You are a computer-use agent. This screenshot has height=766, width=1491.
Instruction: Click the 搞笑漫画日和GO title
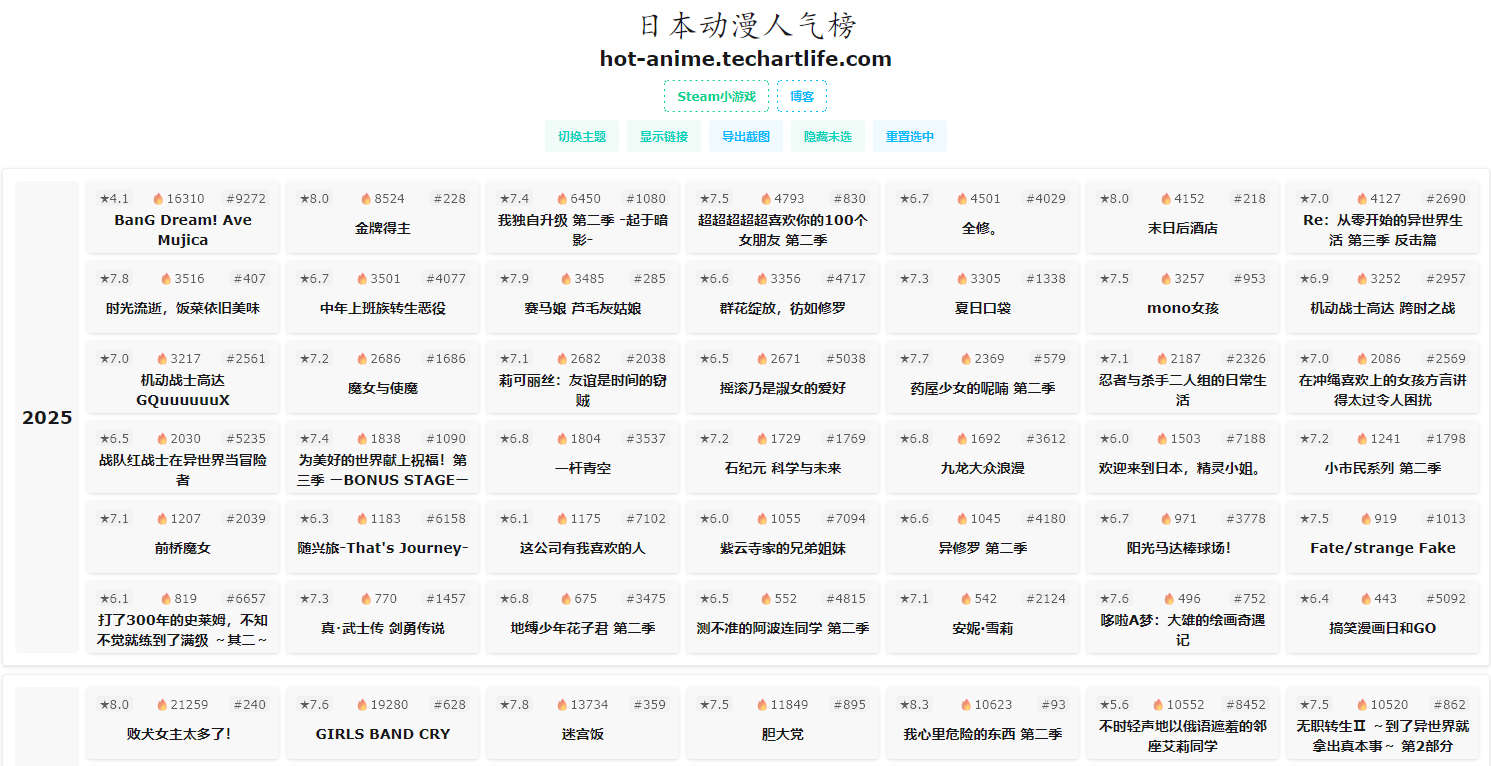pos(1383,628)
